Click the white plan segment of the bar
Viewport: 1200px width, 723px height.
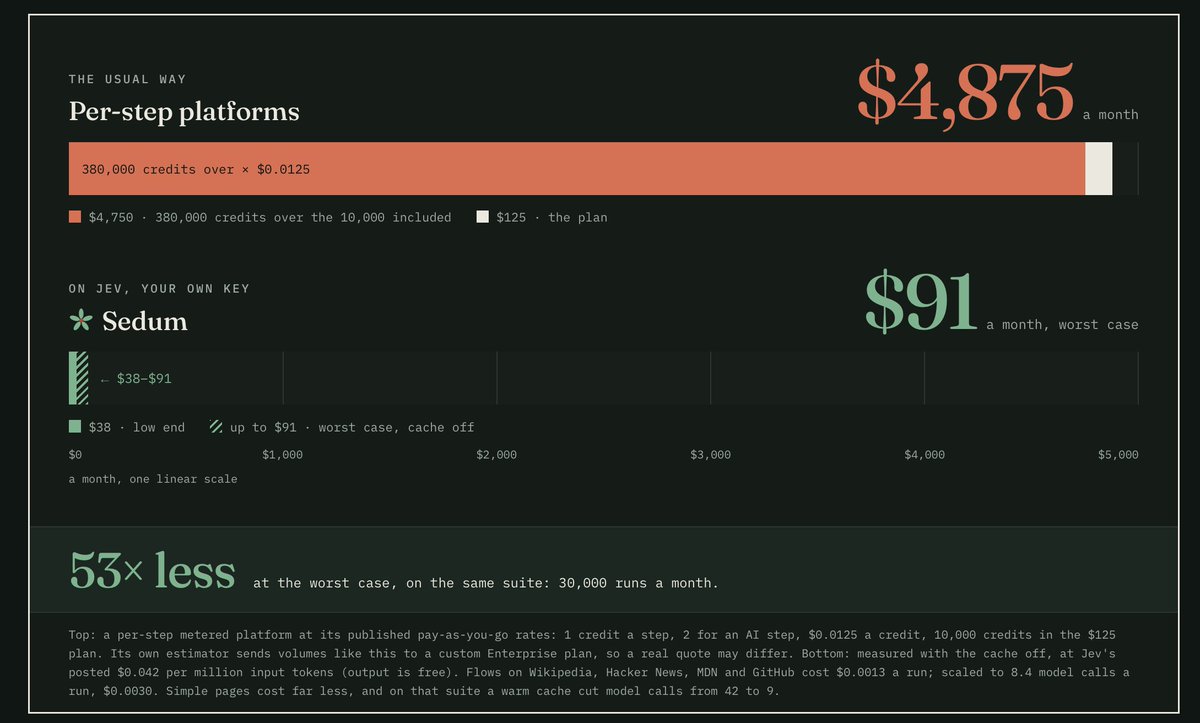1099,169
